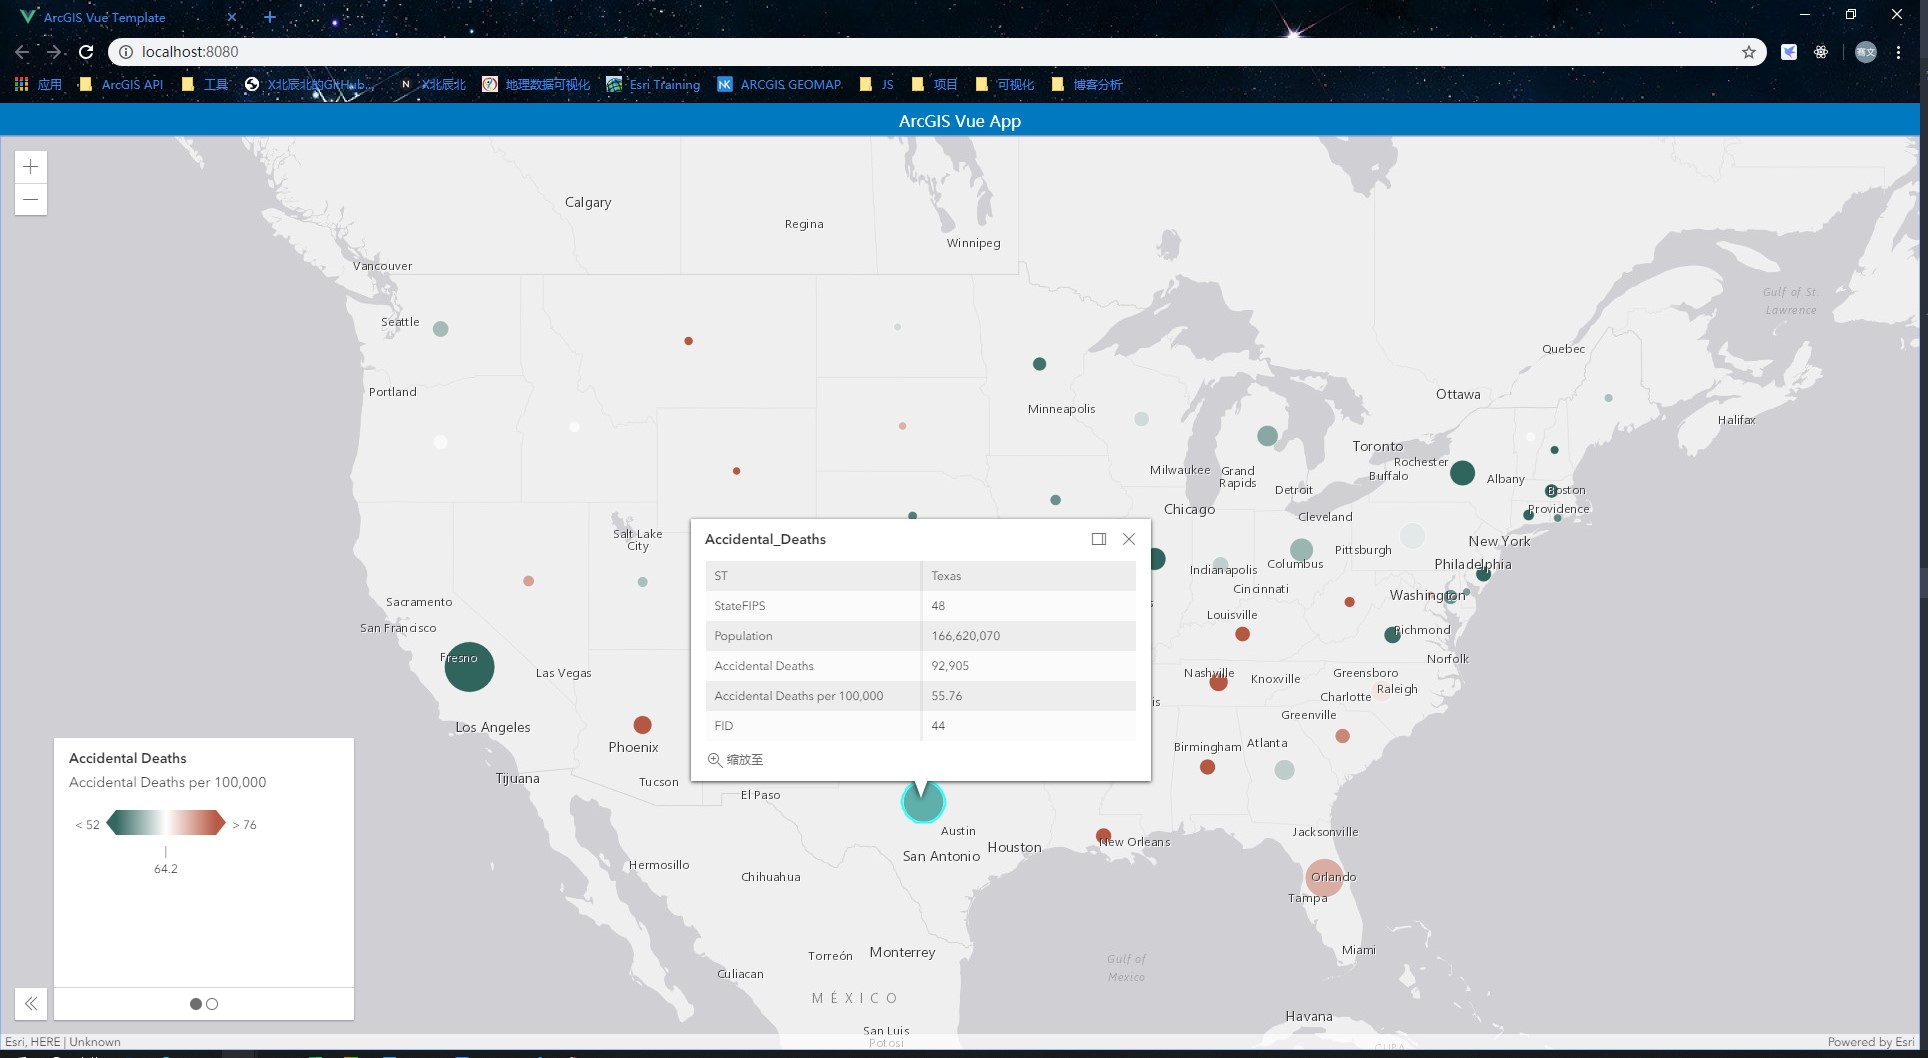Click the 166,620,070 population value

(966, 636)
